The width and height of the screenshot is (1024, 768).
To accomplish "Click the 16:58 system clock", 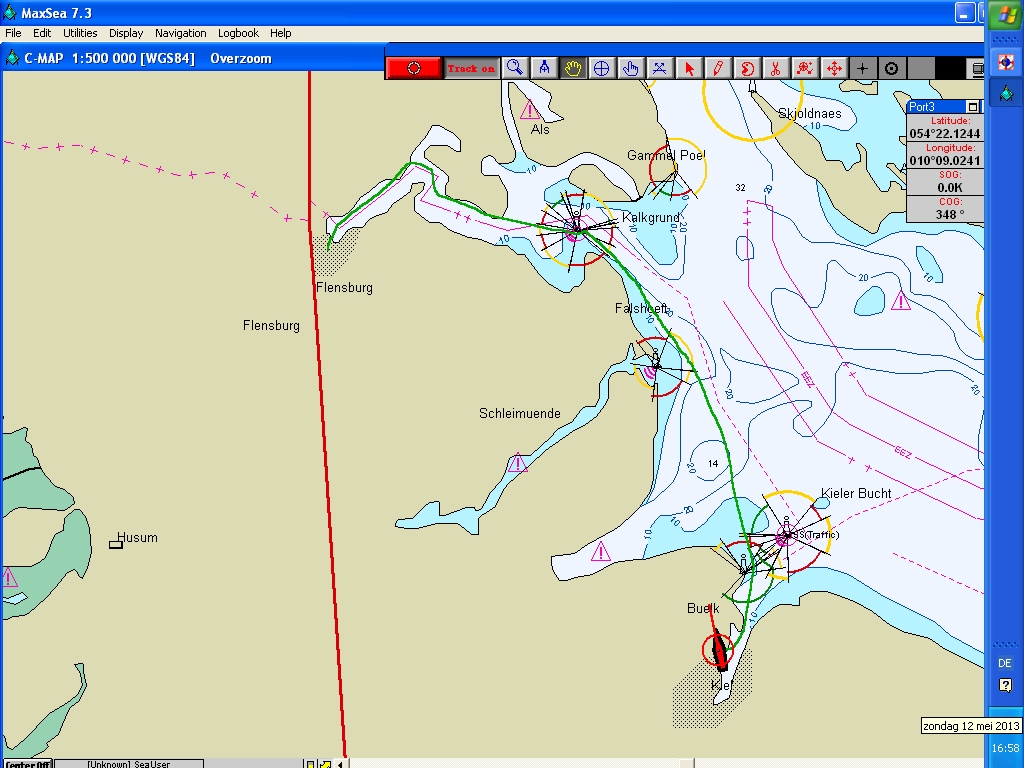I will tap(1005, 748).
